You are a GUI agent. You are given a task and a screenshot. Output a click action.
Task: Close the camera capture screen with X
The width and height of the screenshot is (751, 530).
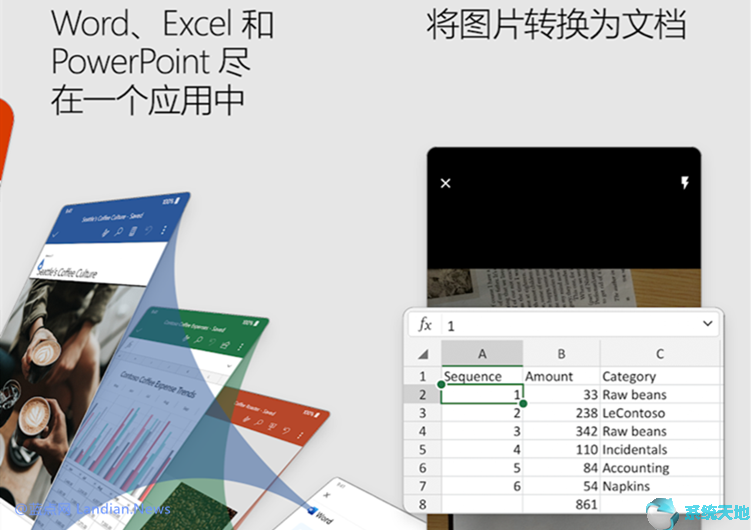click(445, 183)
